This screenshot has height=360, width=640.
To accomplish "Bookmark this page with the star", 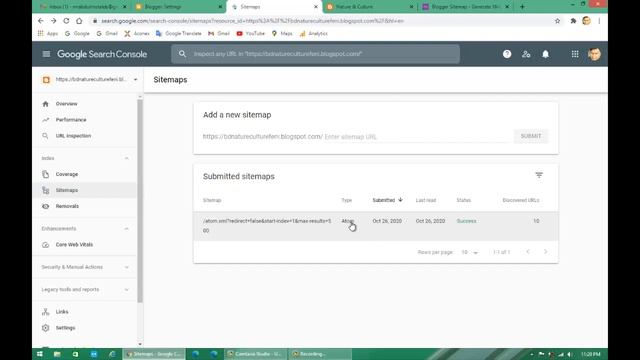I will coord(558,21).
